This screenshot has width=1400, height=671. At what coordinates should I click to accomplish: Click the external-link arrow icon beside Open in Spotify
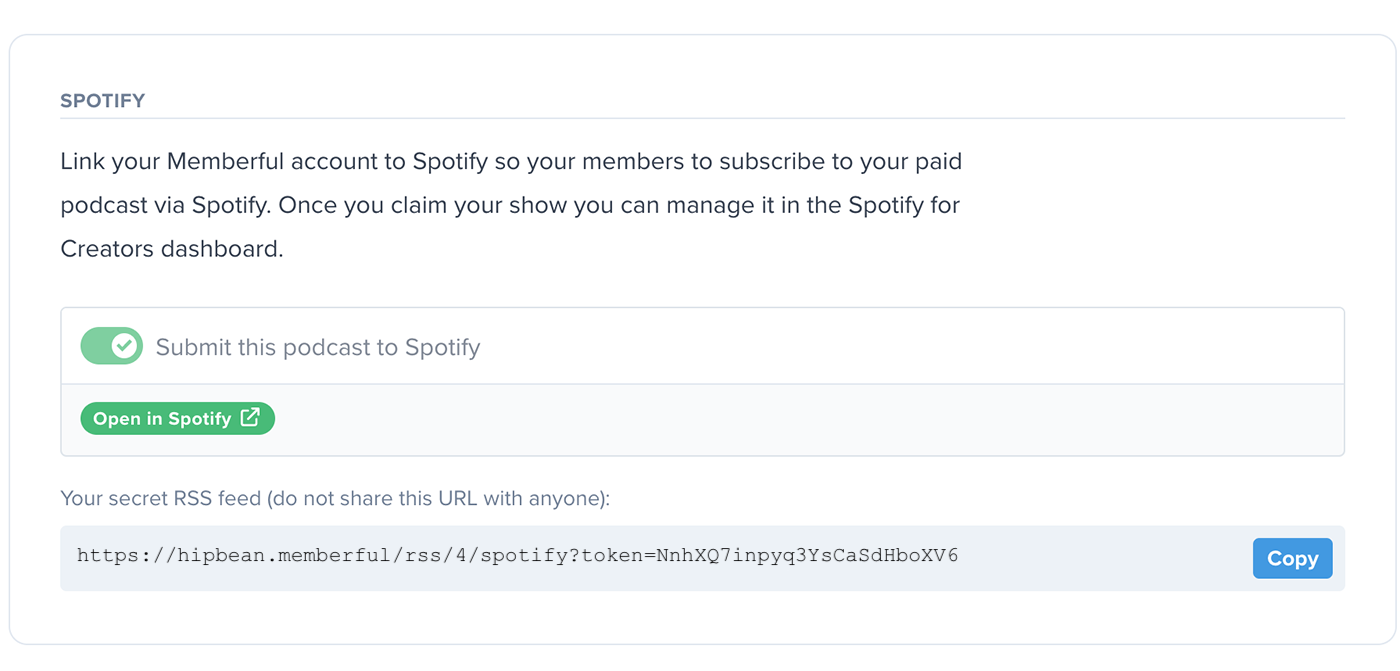point(250,418)
